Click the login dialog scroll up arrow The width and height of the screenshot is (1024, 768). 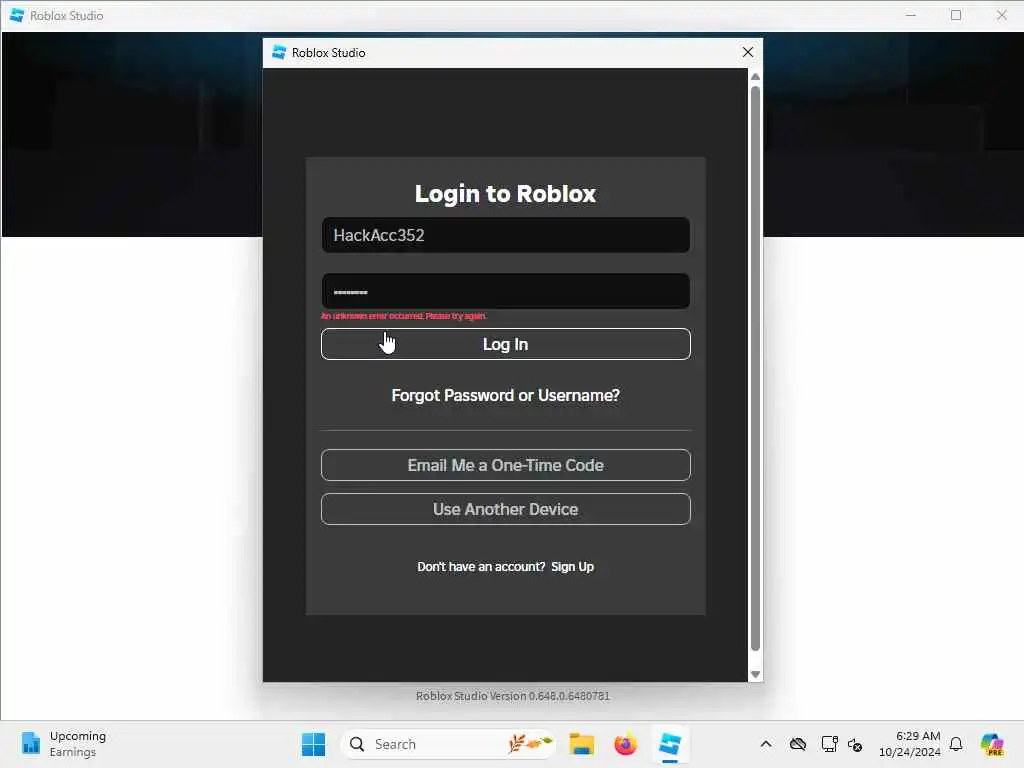tap(756, 76)
